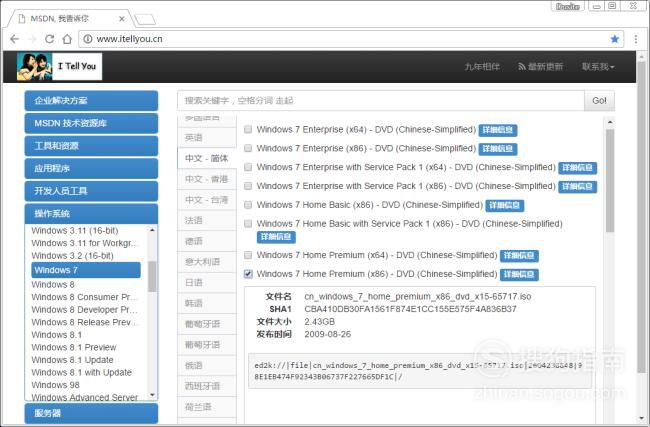This screenshot has width=650, height=427.
Task: Check Windows 7 Enterprise (x64) DVD checkbox
Action: point(248,130)
